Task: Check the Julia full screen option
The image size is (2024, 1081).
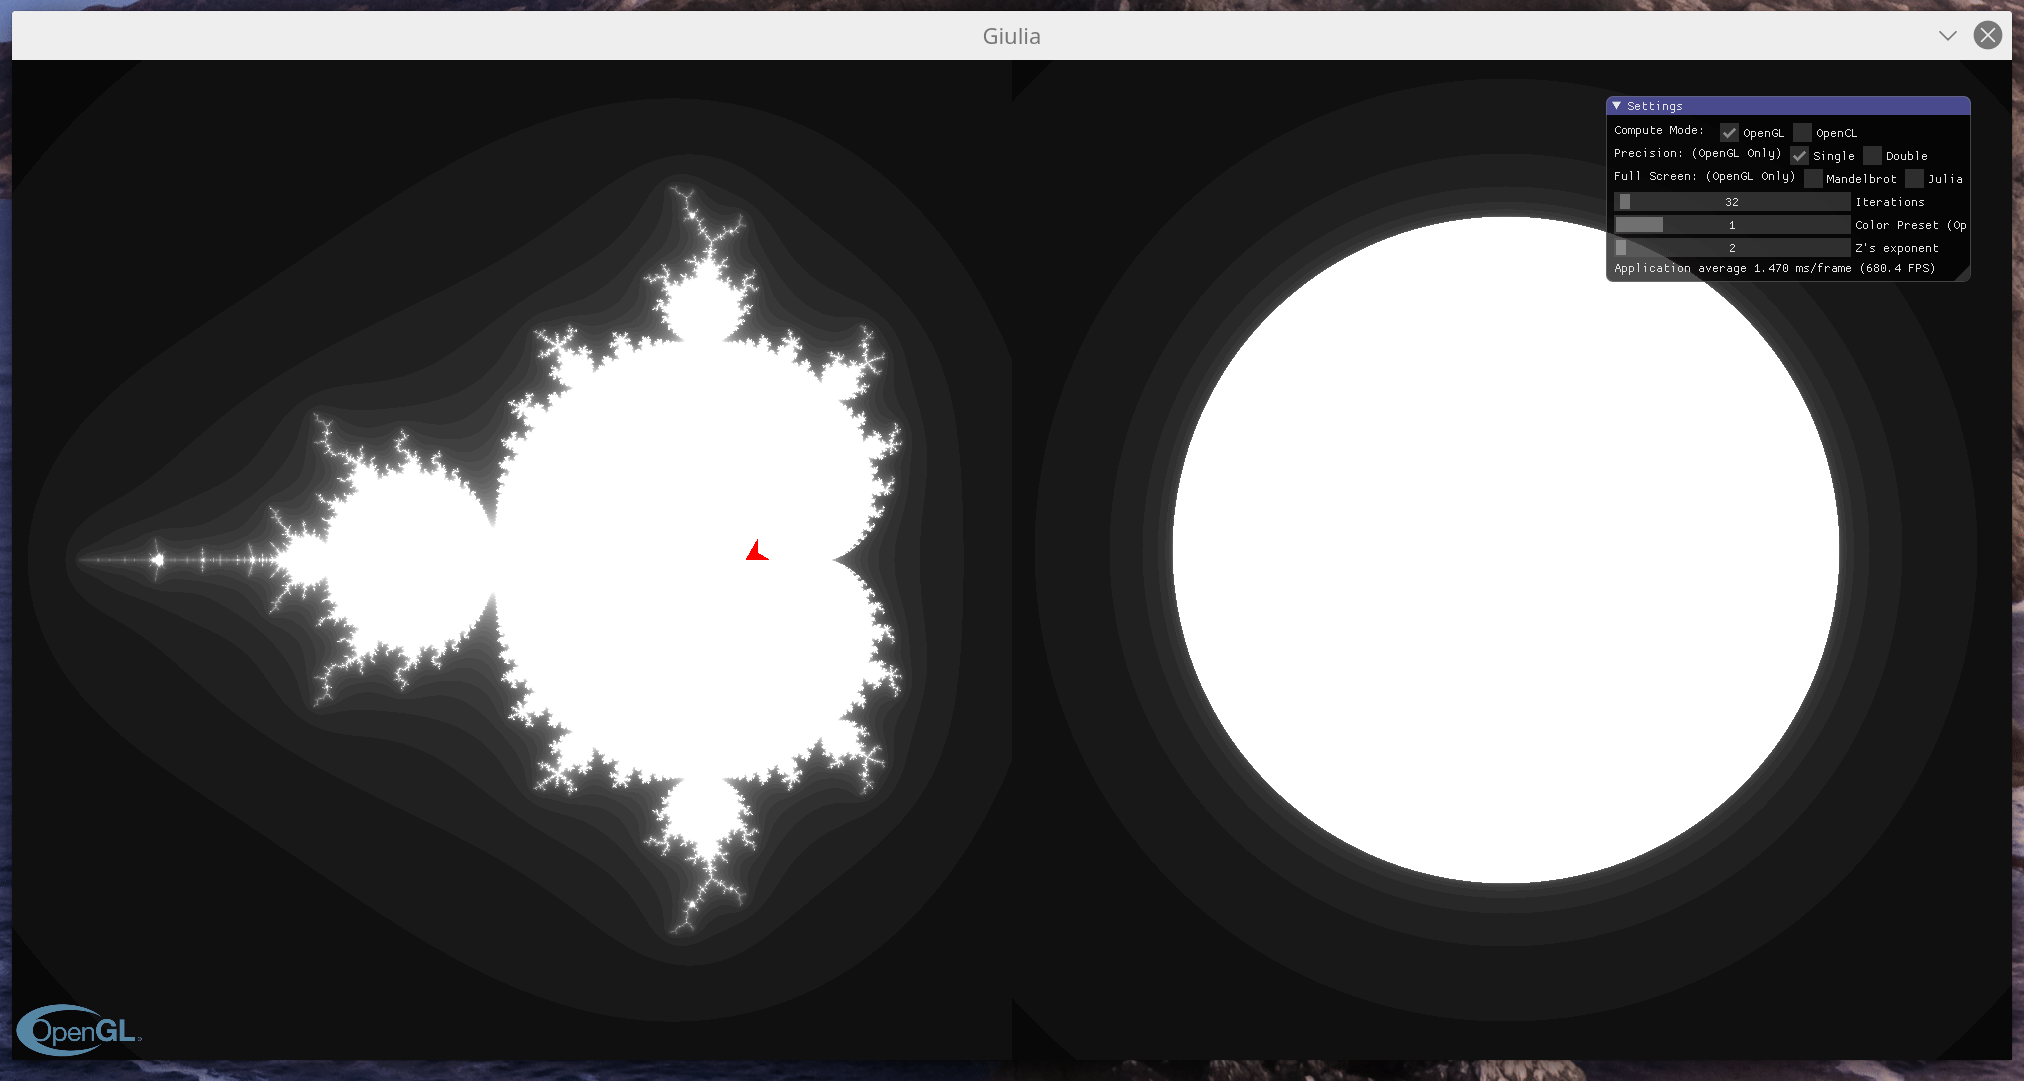Action: click(x=1914, y=179)
